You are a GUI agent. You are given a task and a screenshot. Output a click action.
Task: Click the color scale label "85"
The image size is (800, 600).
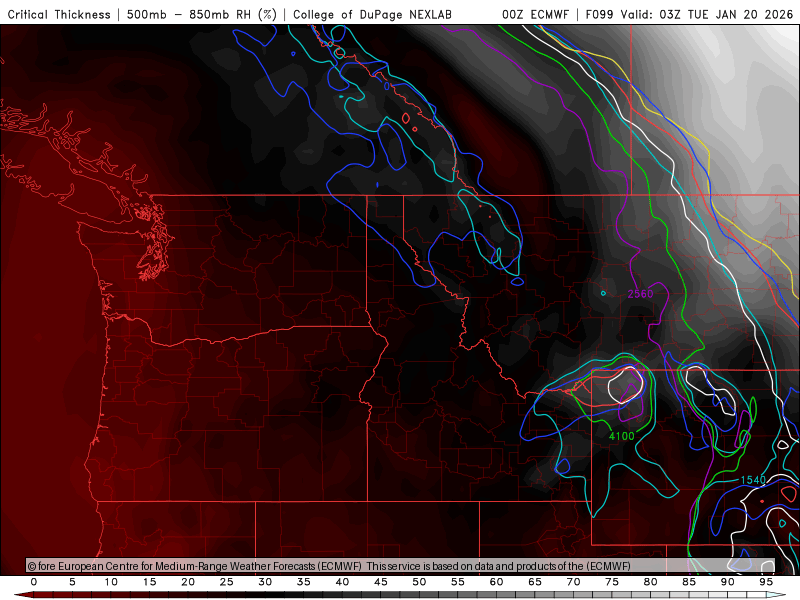tap(689, 582)
